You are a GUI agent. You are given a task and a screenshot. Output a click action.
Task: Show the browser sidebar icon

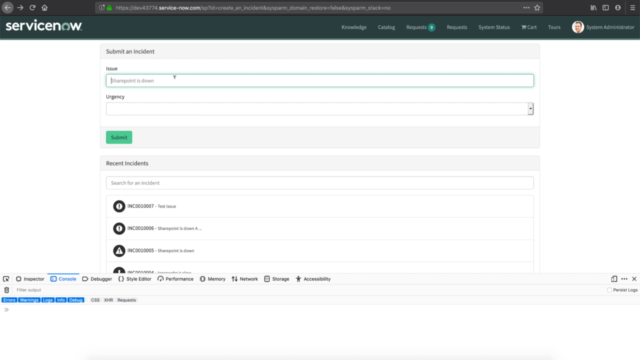(x=606, y=8)
